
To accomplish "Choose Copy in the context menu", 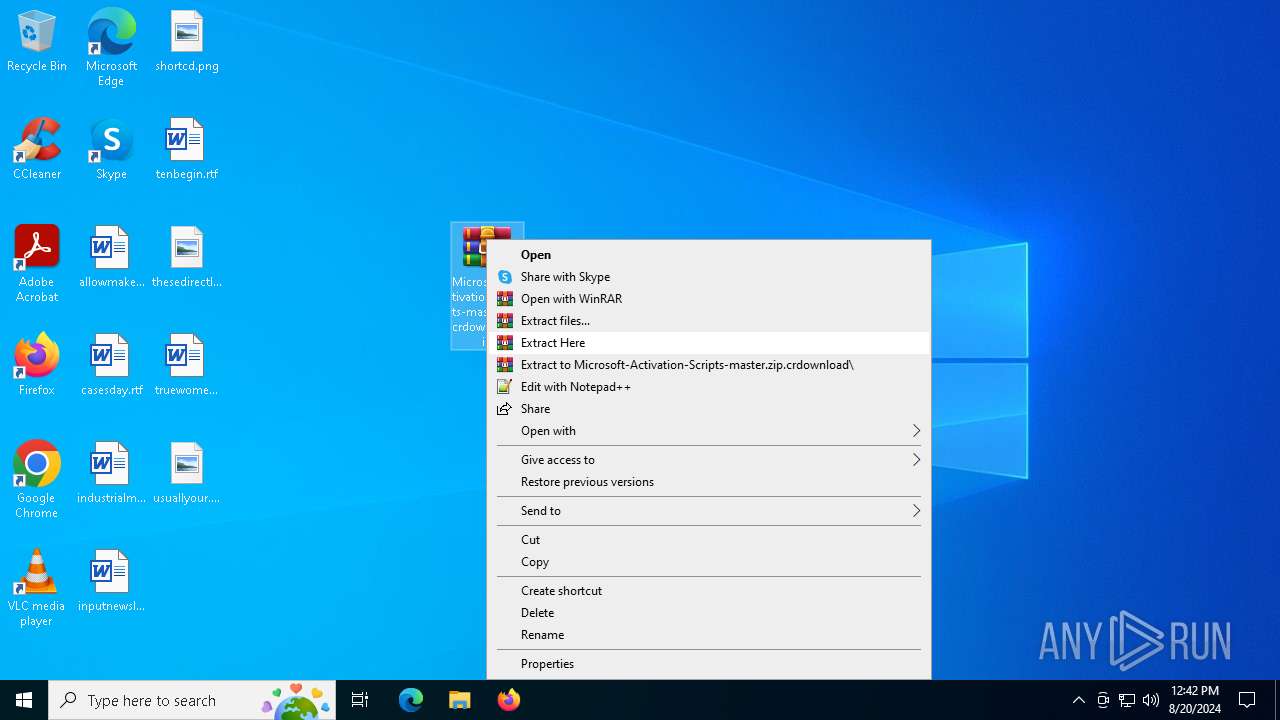I will [708, 562].
